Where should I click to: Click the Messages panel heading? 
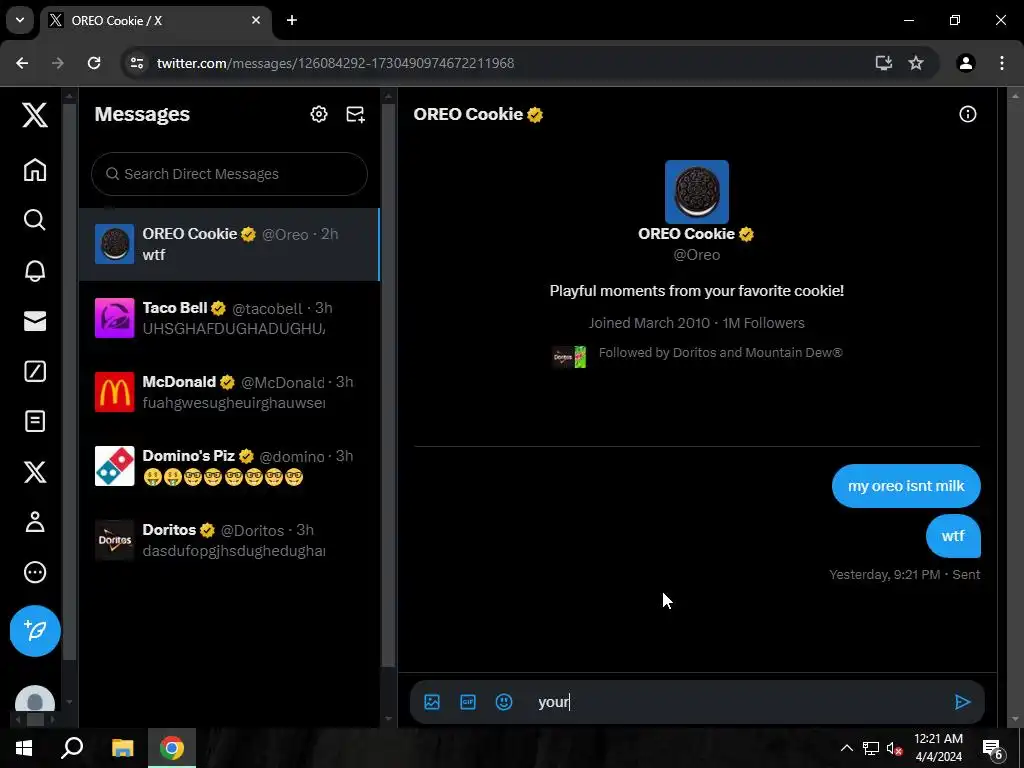tap(142, 114)
